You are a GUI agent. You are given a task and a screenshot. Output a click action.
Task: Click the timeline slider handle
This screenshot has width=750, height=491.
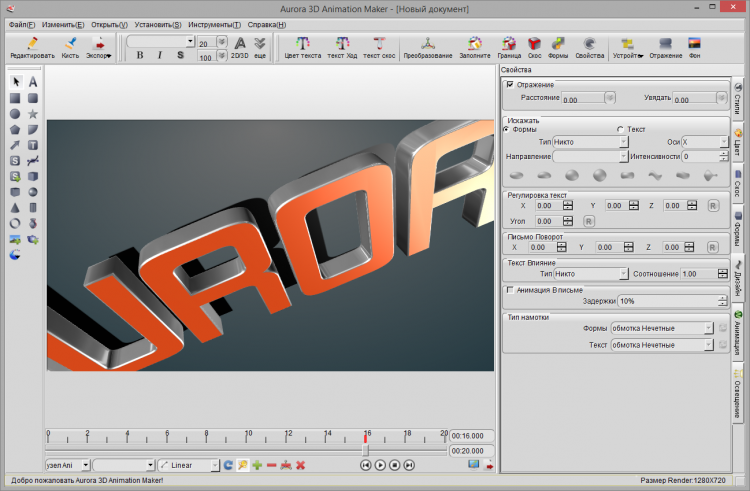(366, 451)
